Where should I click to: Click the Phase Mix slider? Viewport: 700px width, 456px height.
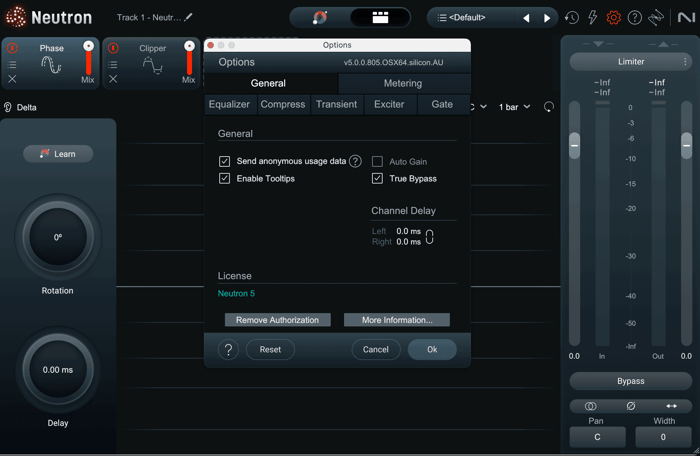pyautogui.click(x=88, y=57)
